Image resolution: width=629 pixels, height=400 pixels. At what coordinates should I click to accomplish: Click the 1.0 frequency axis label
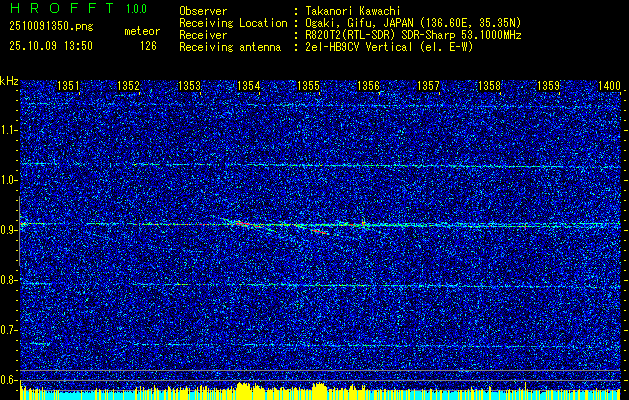[x=9, y=181]
